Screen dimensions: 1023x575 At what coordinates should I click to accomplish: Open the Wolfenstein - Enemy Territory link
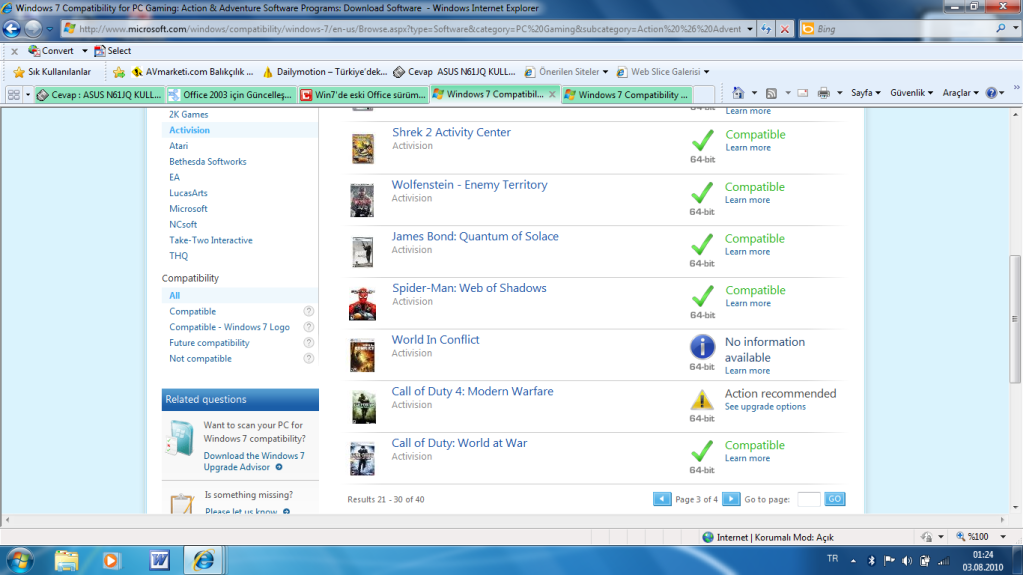coord(469,185)
